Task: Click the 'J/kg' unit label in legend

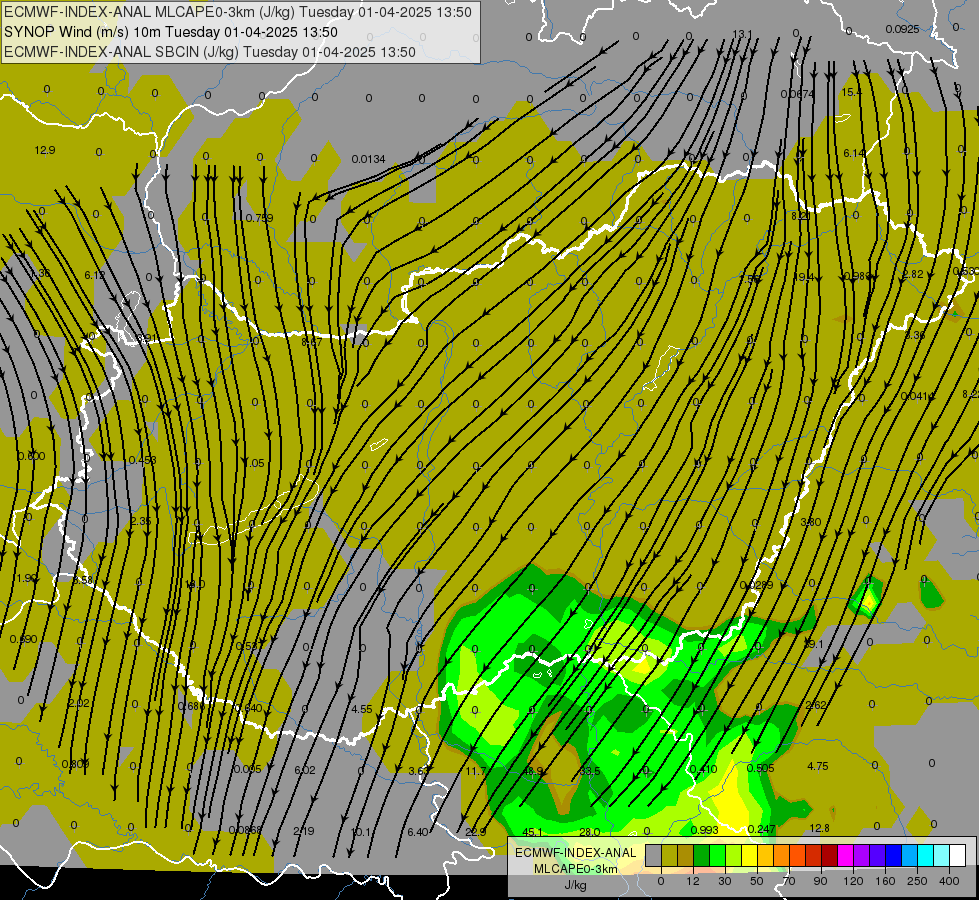Action: click(x=575, y=885)
